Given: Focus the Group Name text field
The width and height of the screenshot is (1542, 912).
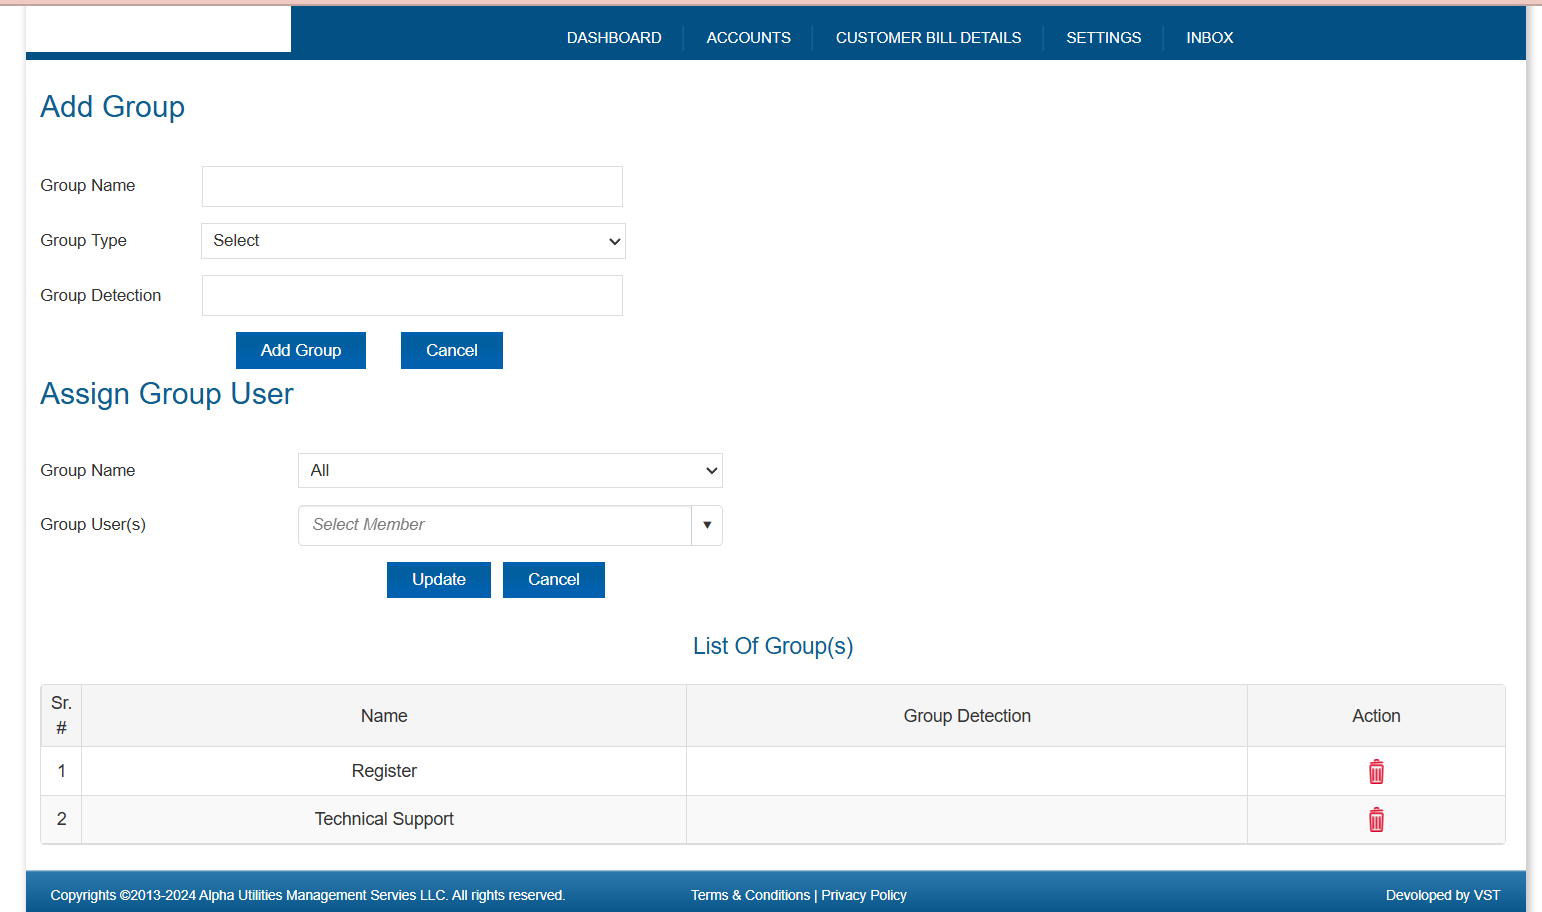Looking at the screenshot, I should [412, 187].
